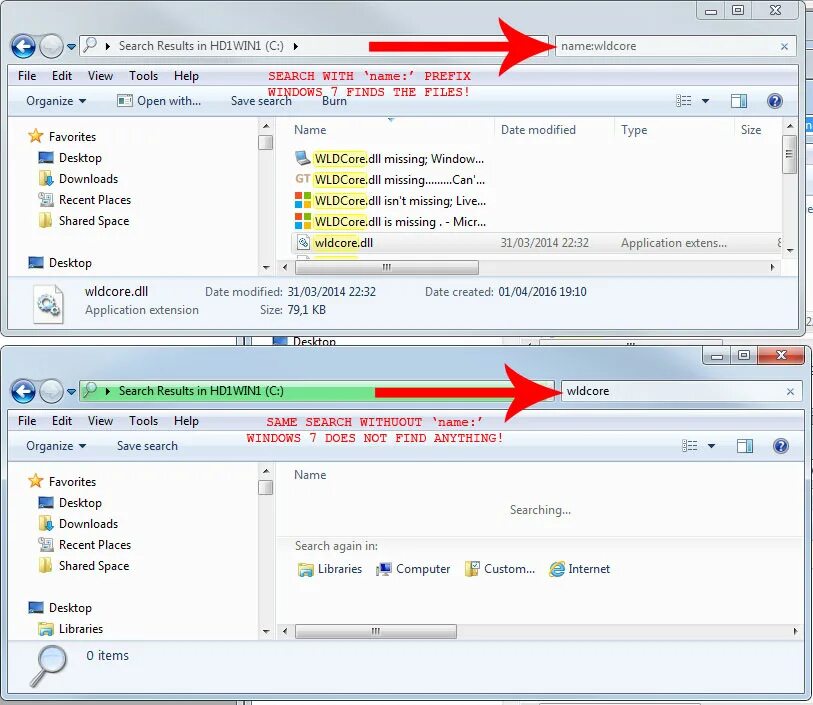The image size is (813, 705).
Task: Click Save search in top window
Action: 261,101
